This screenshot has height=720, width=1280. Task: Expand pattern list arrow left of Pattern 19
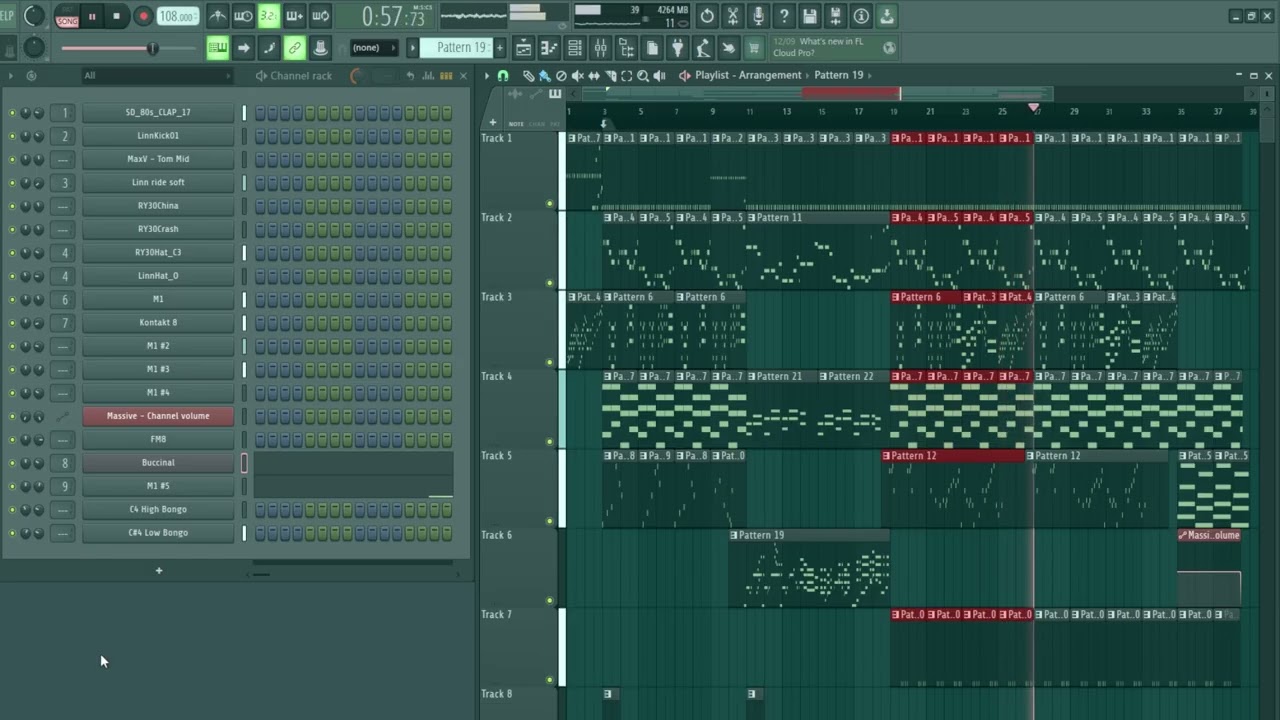[x=412, y=48]
